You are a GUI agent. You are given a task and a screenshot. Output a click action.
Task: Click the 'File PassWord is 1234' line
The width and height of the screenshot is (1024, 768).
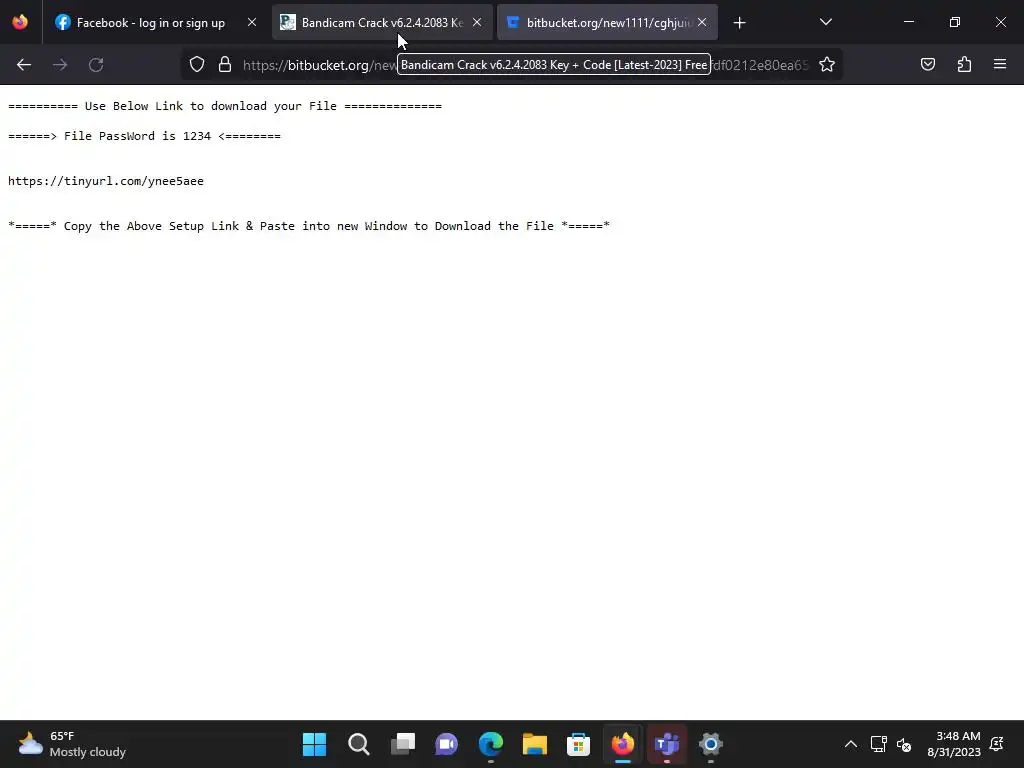point(144,136)
